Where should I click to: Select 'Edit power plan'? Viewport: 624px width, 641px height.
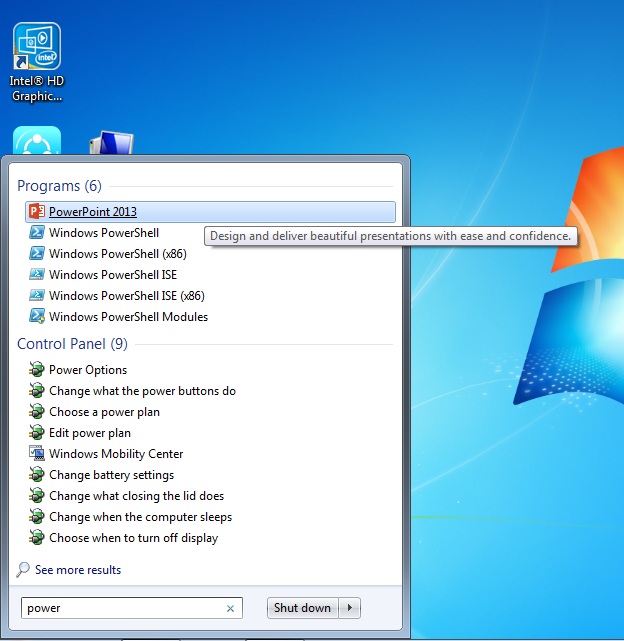pos(90,433)
